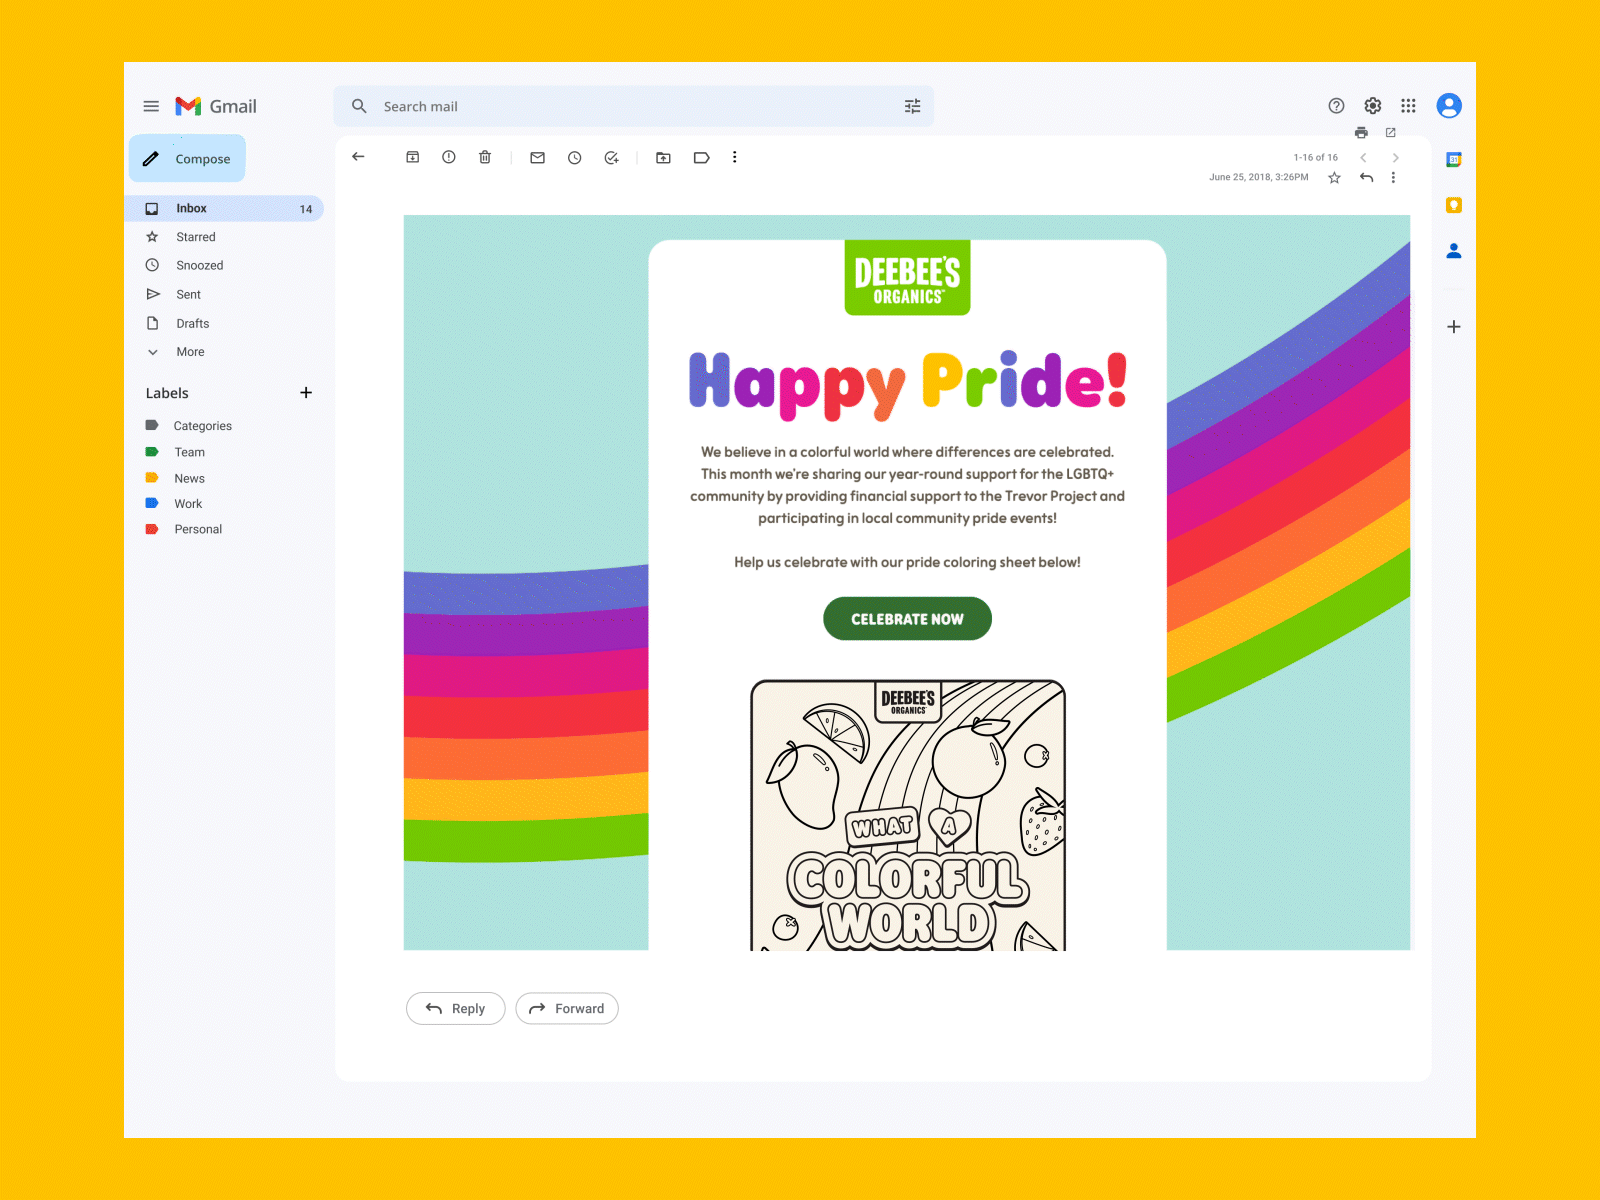Select the Inbox folder
This screenshot has width=1600, height=1200.
[190, 208]
